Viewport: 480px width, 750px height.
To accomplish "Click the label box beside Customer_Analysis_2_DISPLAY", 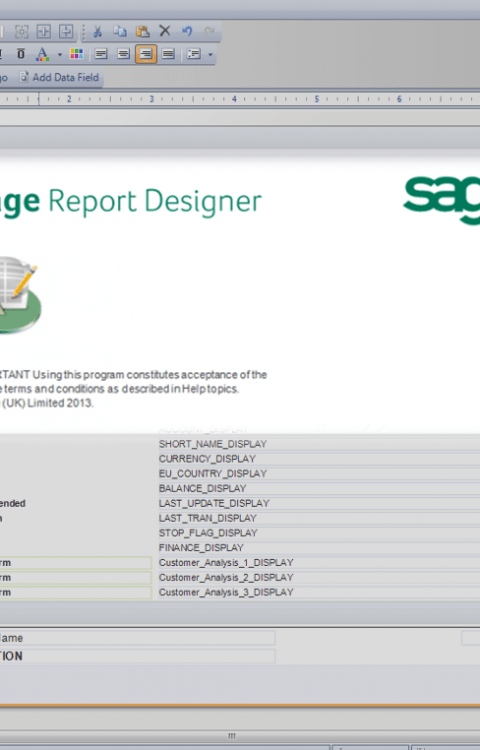I will tap(76, 577).
